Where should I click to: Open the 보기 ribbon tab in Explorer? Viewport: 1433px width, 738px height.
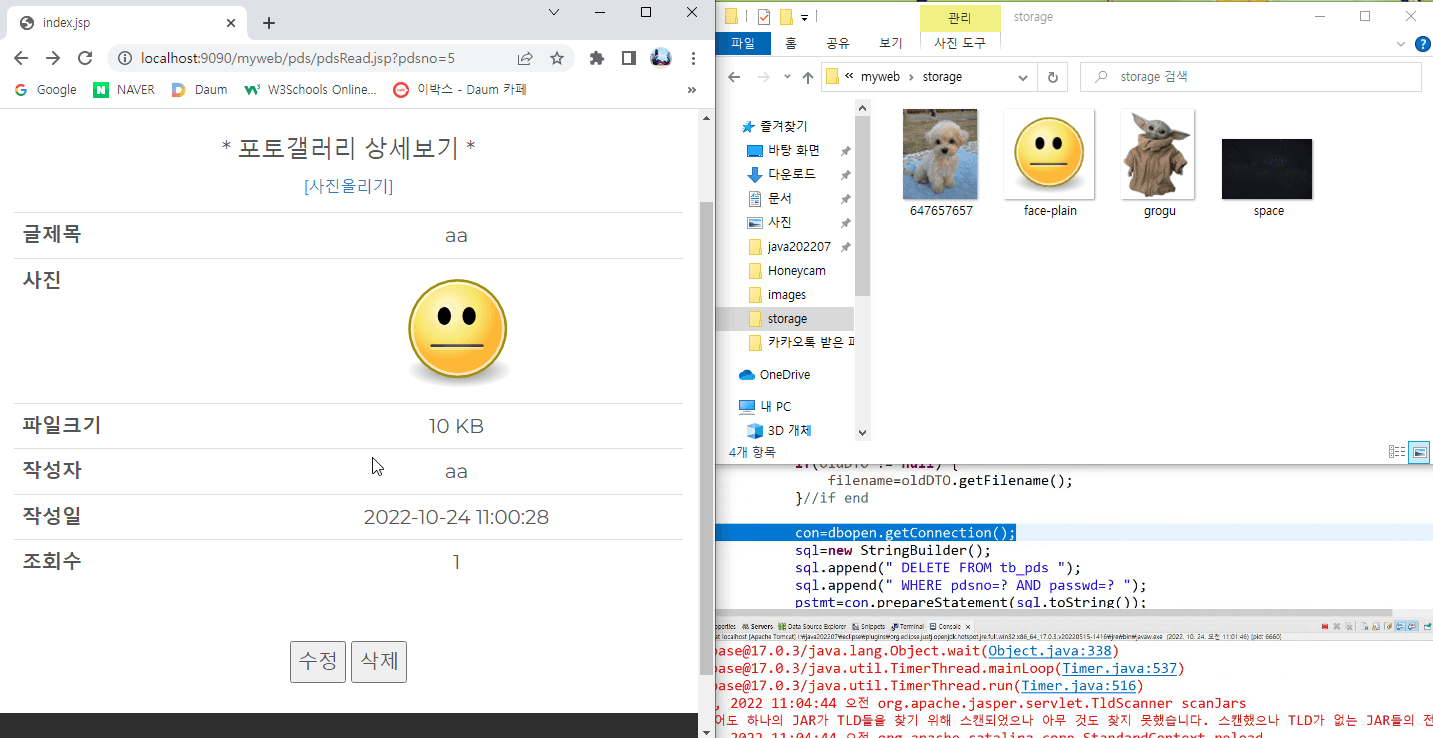coord(890,43)
